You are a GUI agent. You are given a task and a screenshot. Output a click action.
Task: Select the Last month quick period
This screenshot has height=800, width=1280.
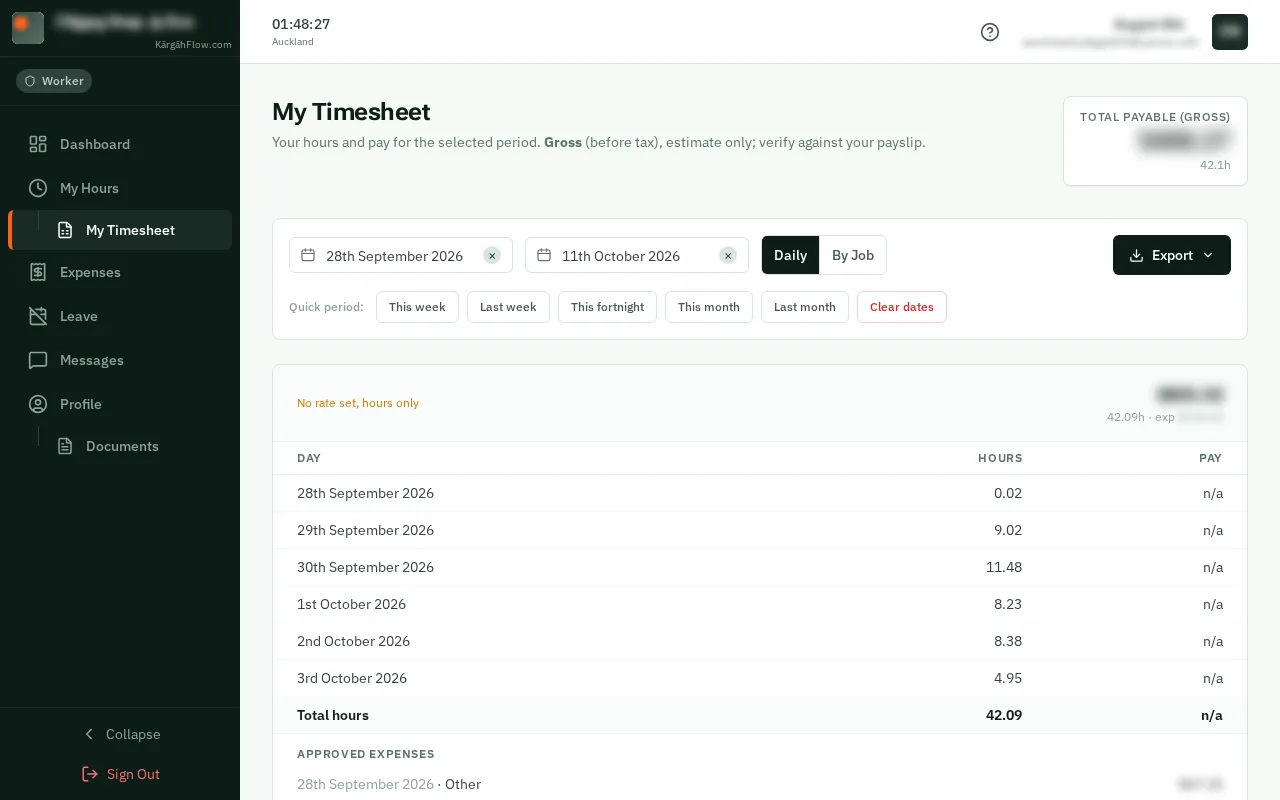point(805,307)
